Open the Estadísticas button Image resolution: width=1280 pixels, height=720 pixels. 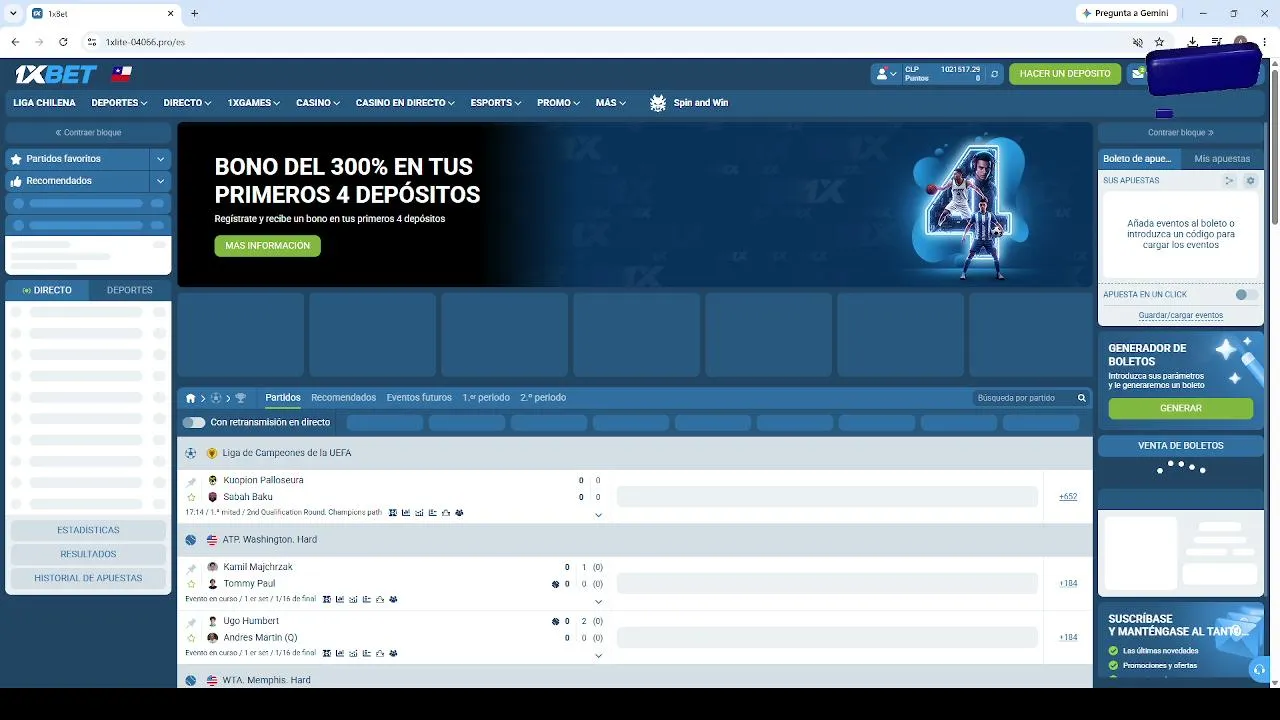pyautogui.click(x=88, y=530)
